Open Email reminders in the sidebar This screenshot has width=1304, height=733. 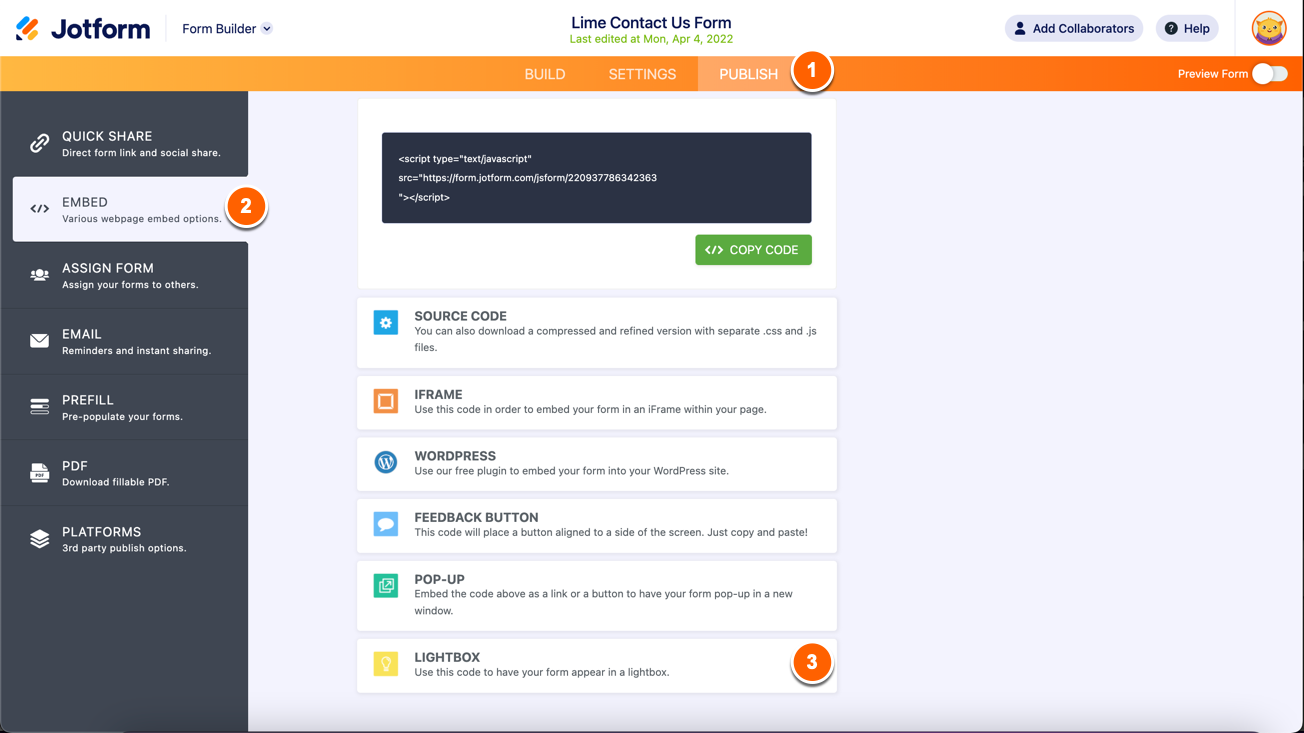tap(124, 341)
